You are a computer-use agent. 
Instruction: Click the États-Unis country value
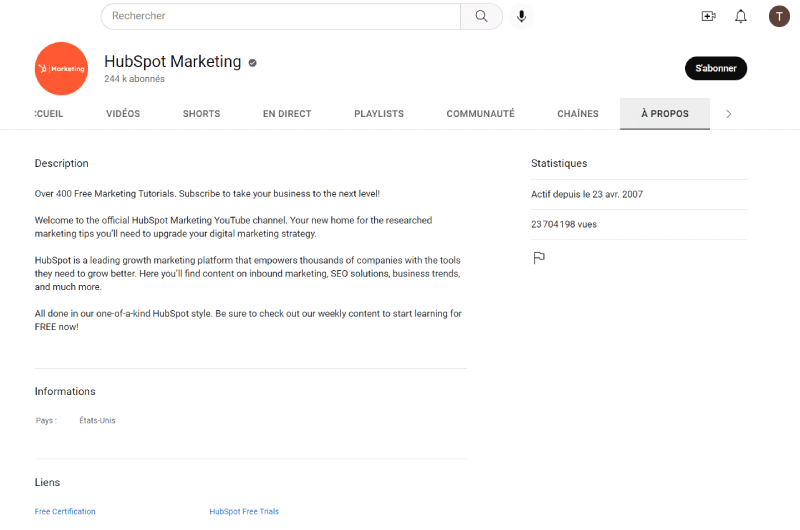pos(97,421)
